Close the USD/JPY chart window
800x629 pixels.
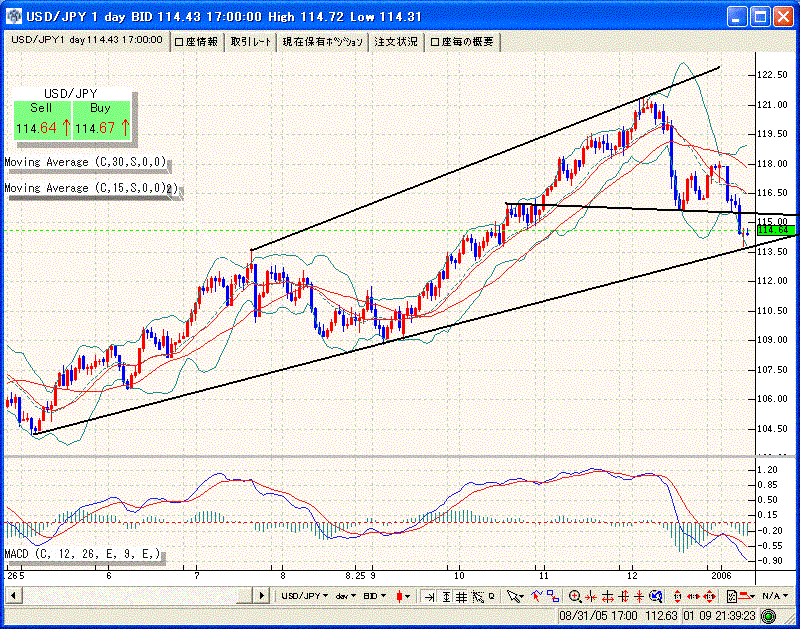pyautogui.click(x=783, y=17)
